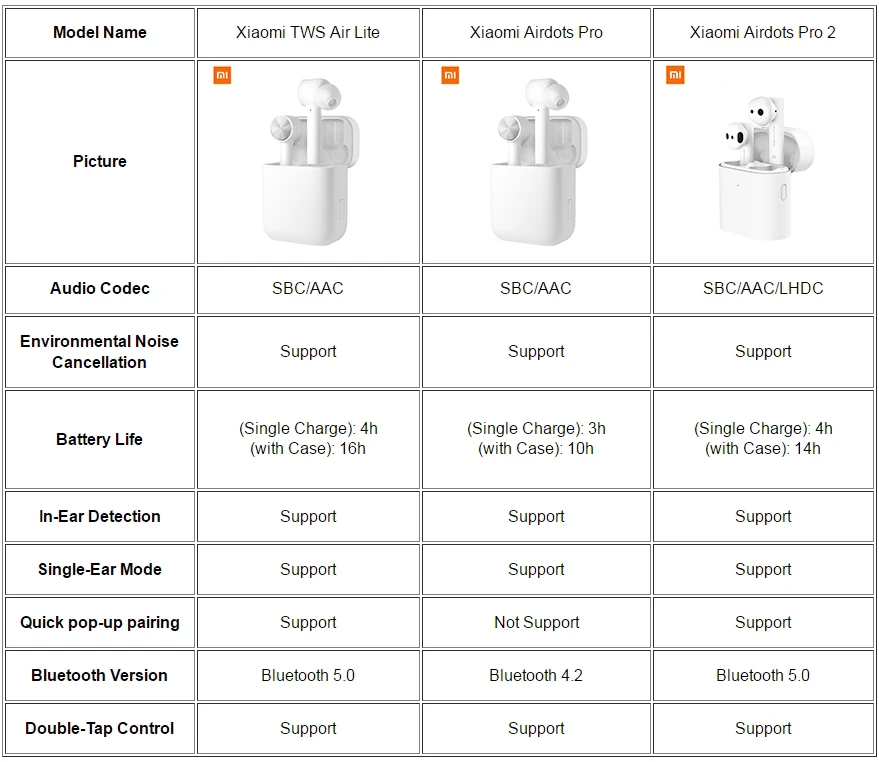Select the Xiaomi Airdots Pro 2 column header
Image resolution: width=879 pixels, height=762 pixels.
click(x=763, y=32)
